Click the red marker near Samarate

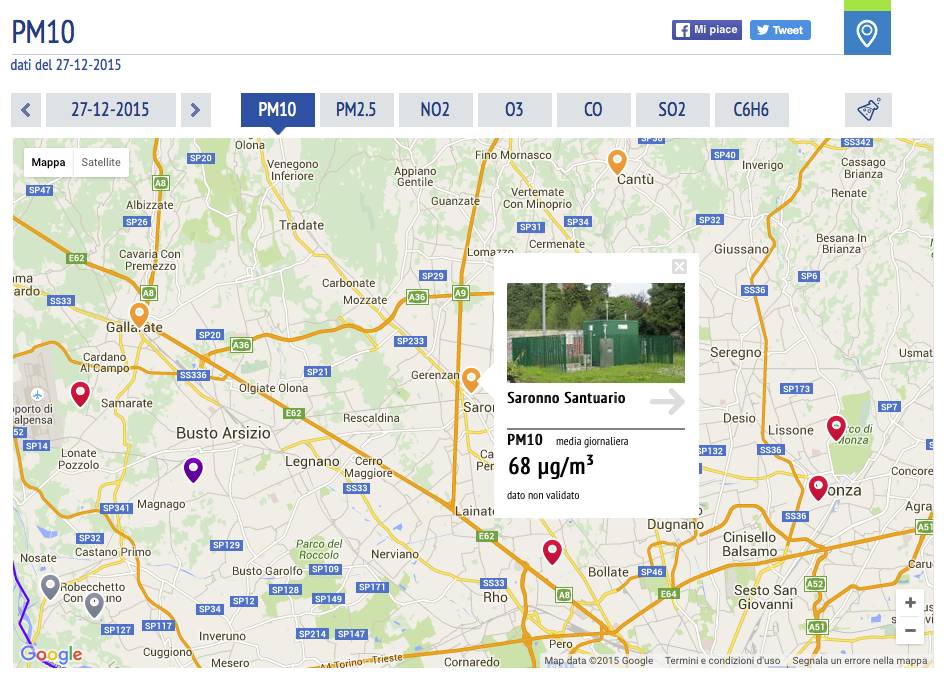(80, 393)
